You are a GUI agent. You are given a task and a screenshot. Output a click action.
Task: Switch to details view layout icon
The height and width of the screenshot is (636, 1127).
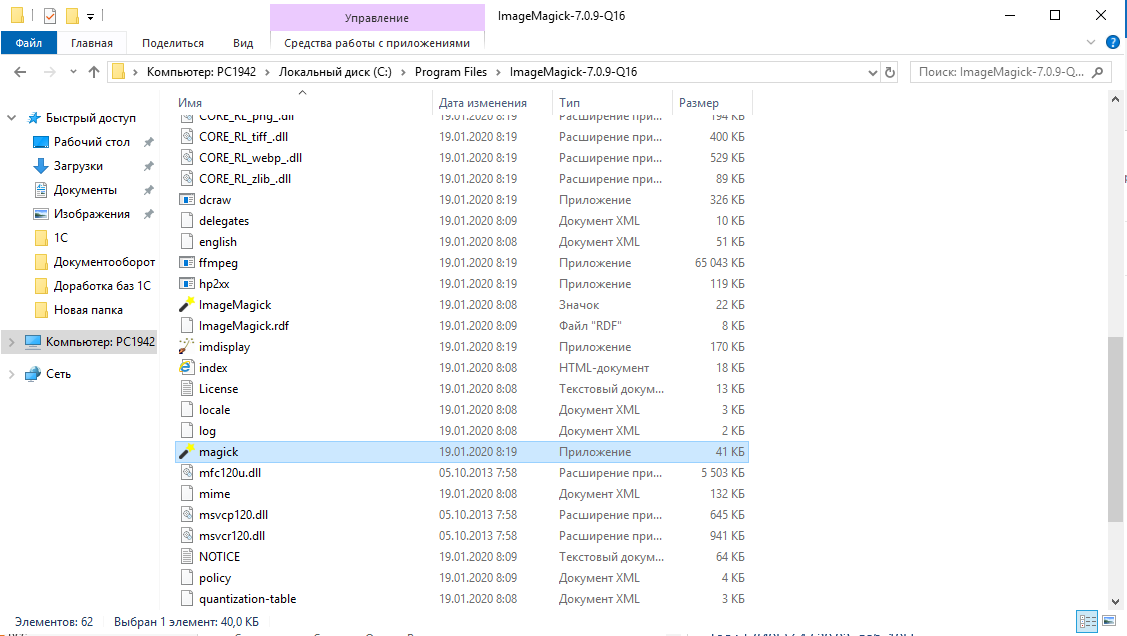tap(1087, 621)
